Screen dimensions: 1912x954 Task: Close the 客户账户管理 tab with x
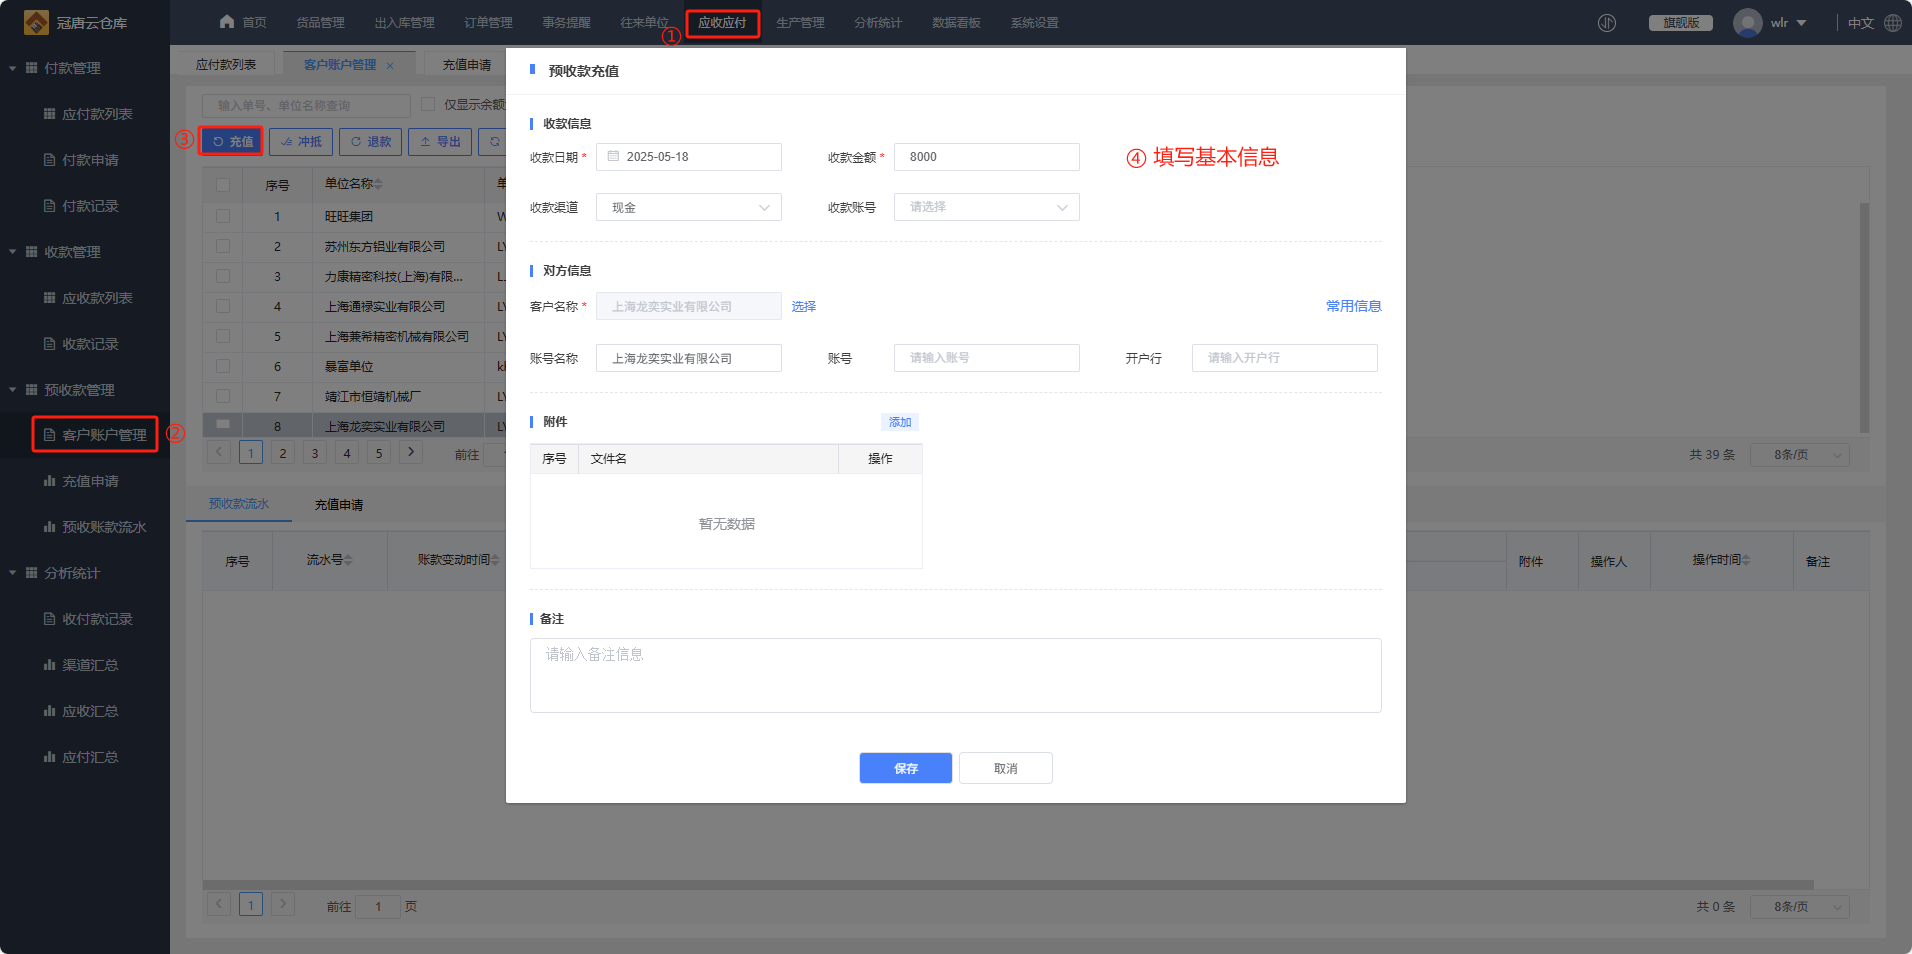pyautogui.click(x=390, y=66)
